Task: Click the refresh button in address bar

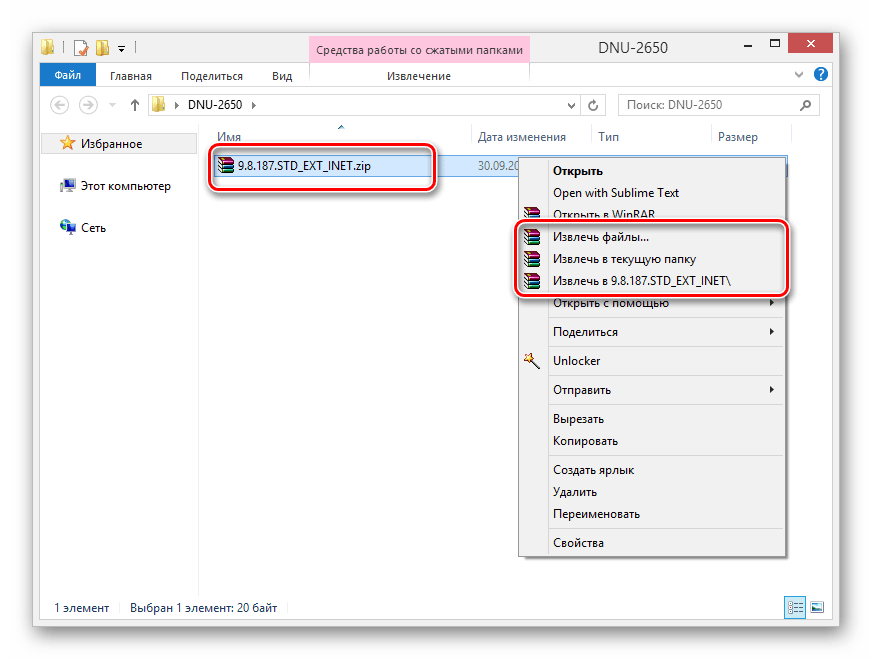Action: [593, 105]
